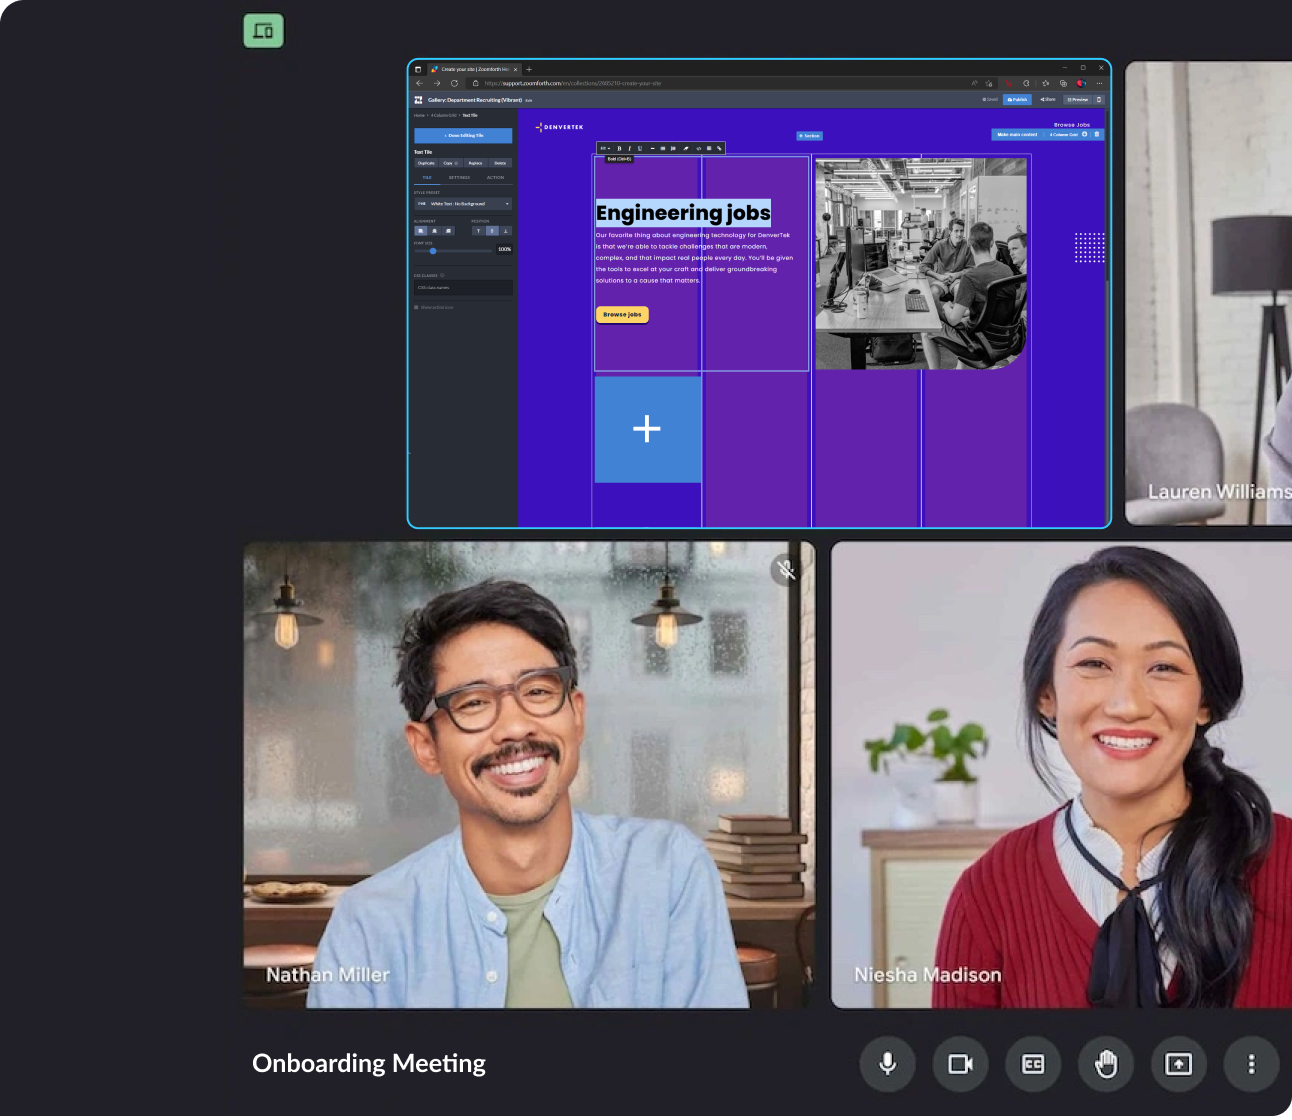1292x1120 pixels.
Task: Switch to the Settings tab
Action: [459, 178]
